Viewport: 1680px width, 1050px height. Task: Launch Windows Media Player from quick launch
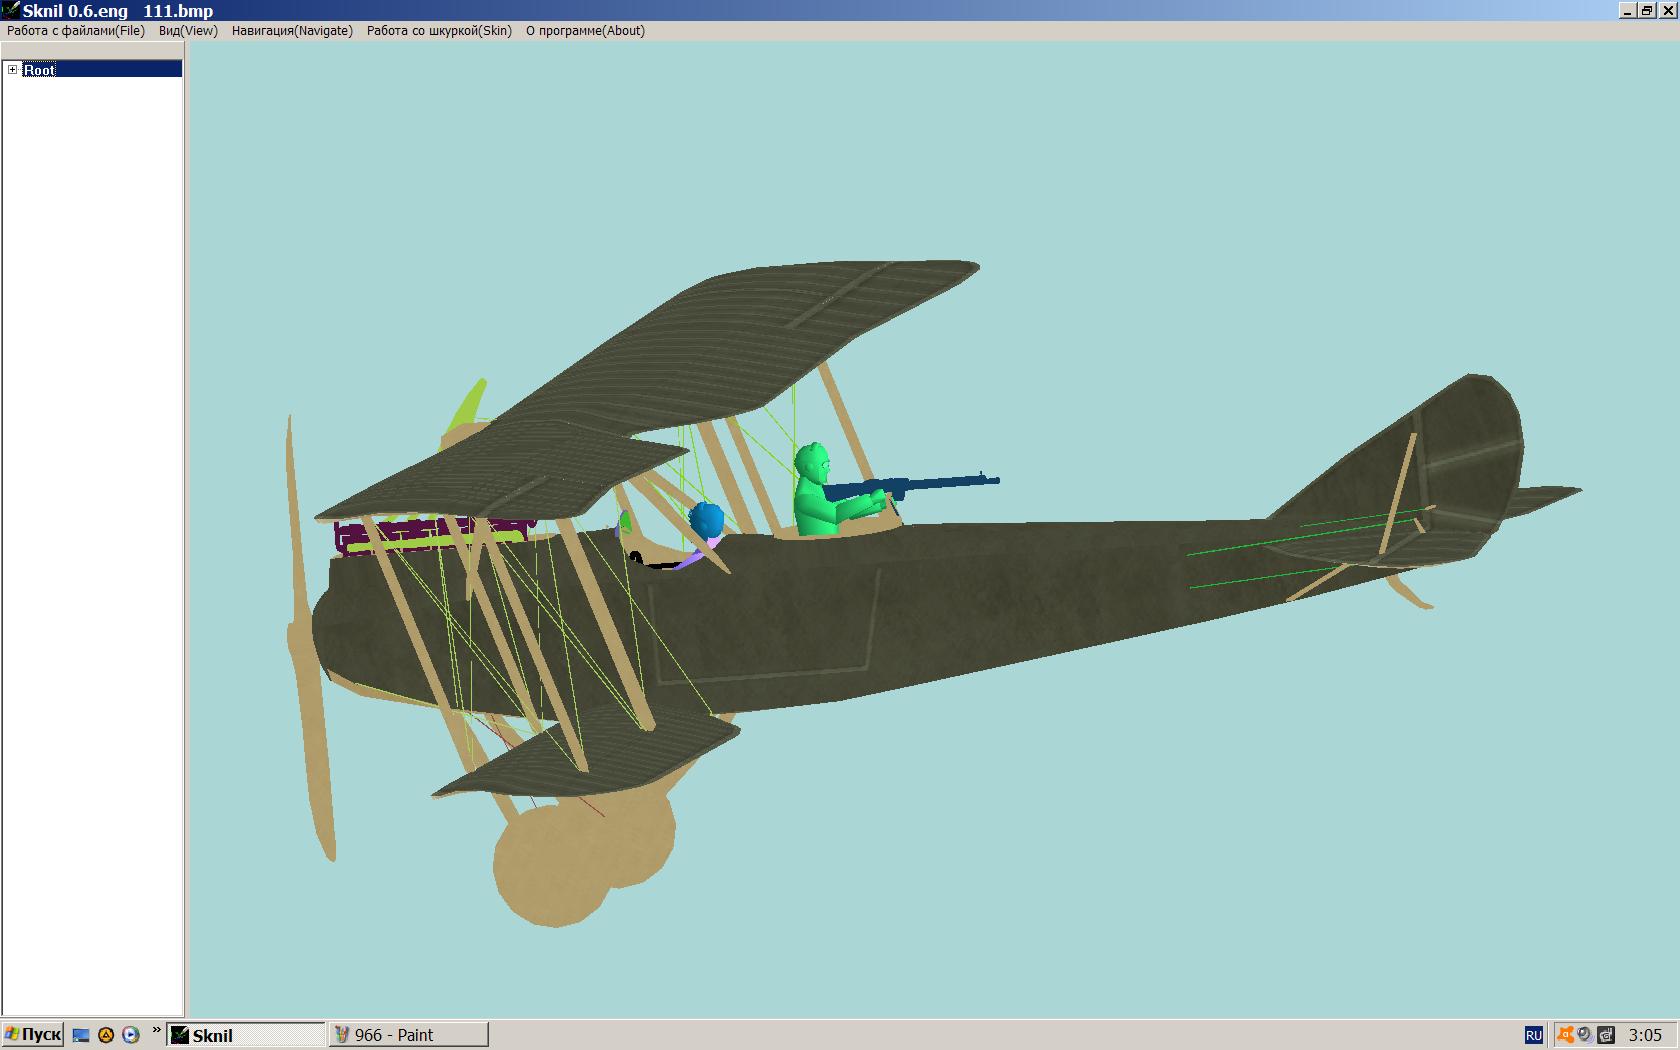pyautogui.click(x=131, y=1035)
